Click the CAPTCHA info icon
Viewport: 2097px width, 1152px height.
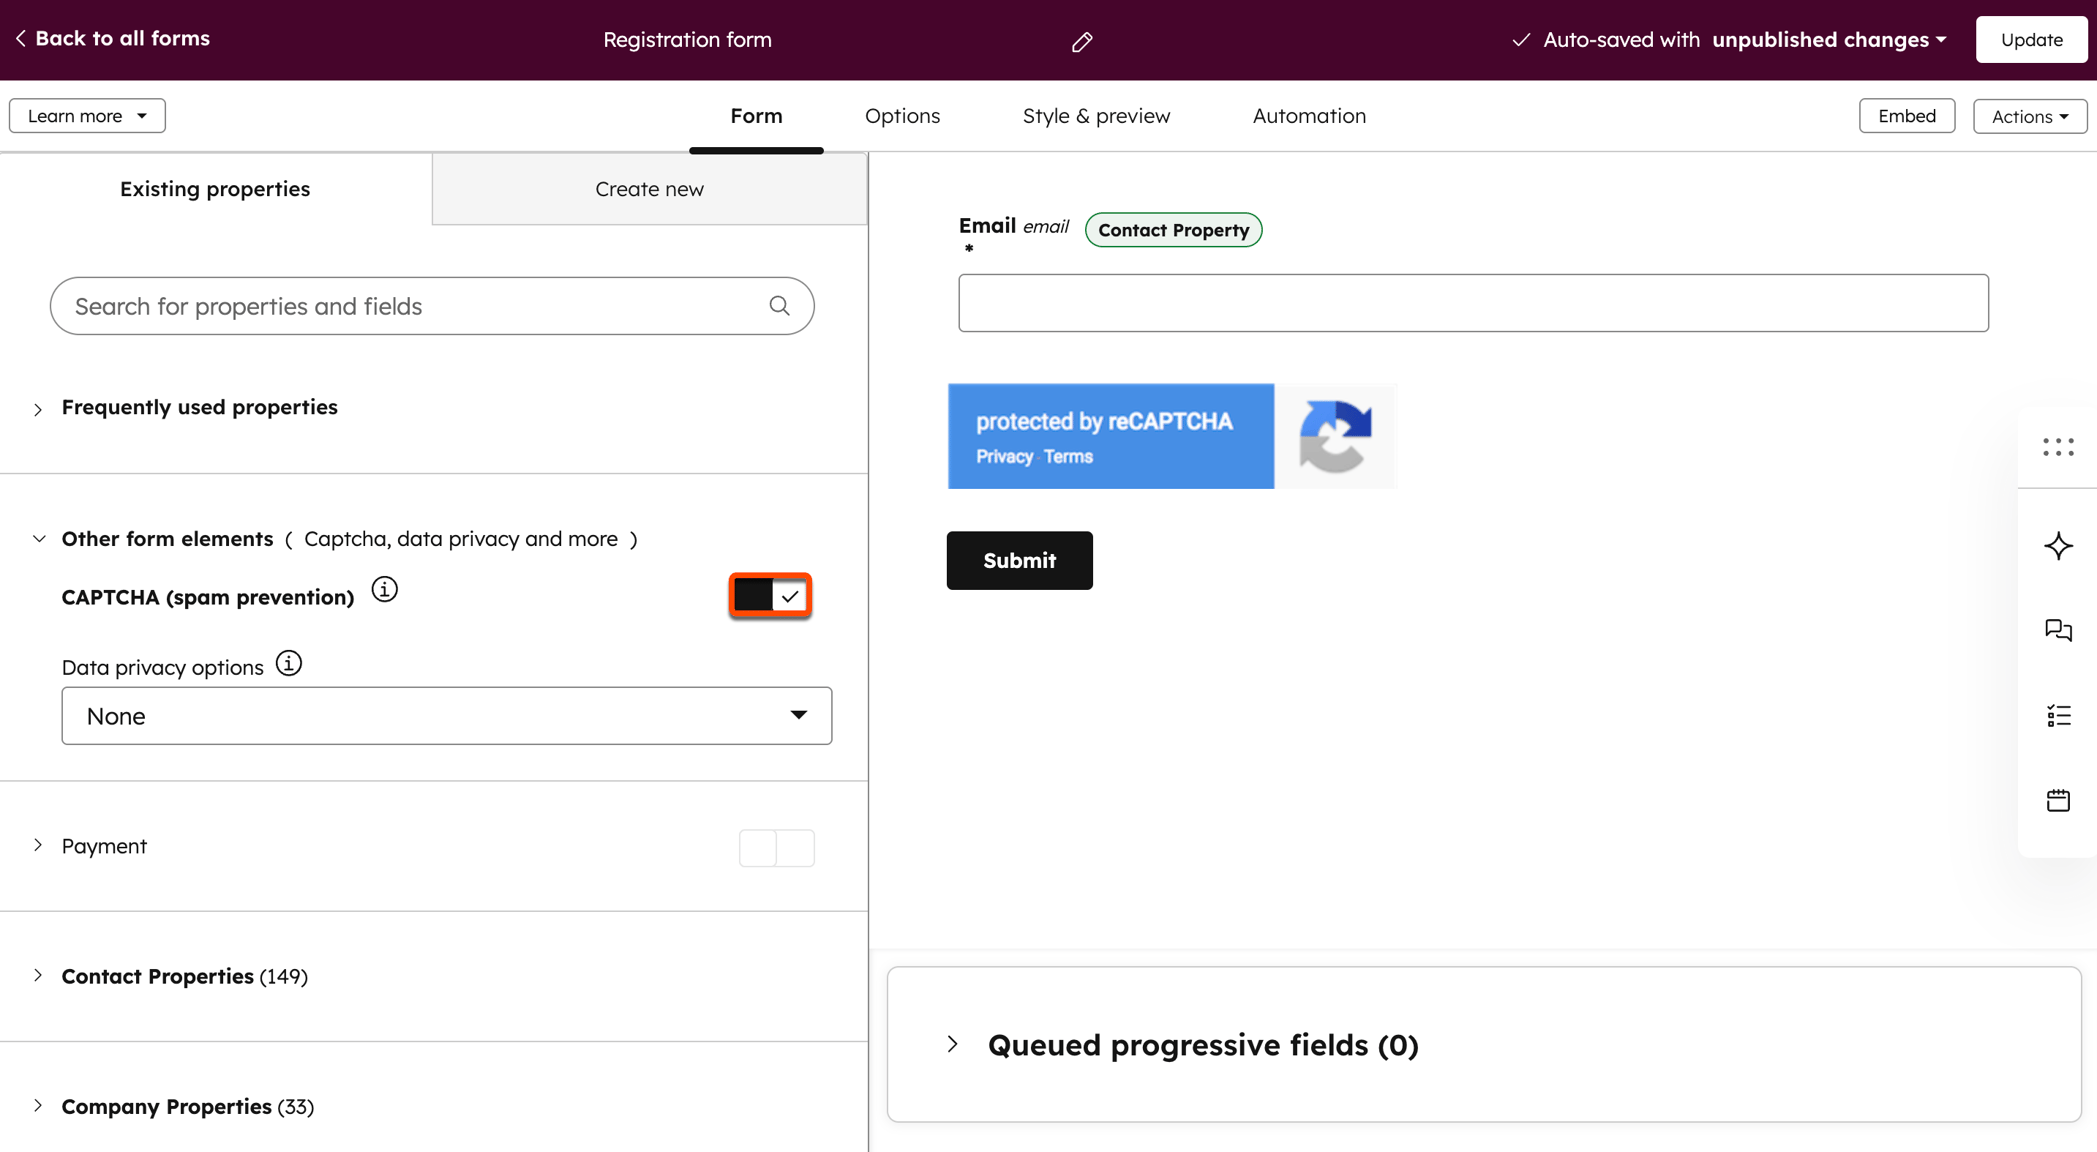pos(384,589)
